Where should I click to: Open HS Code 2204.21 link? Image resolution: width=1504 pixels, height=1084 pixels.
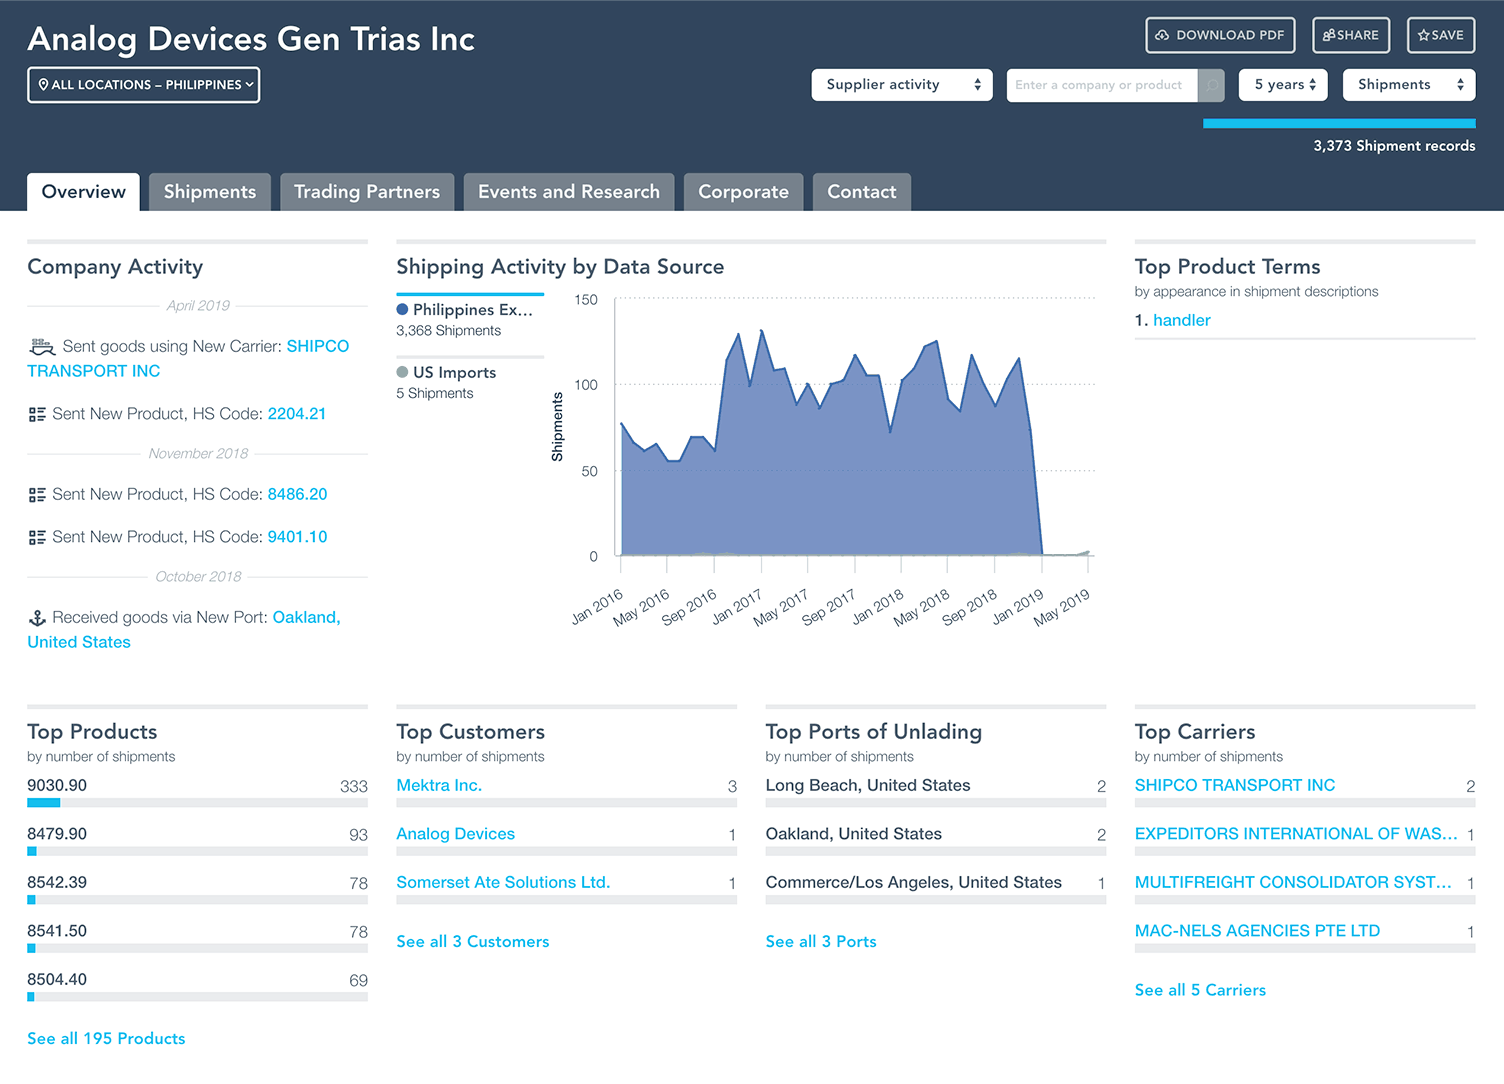(x=297, y=414)
